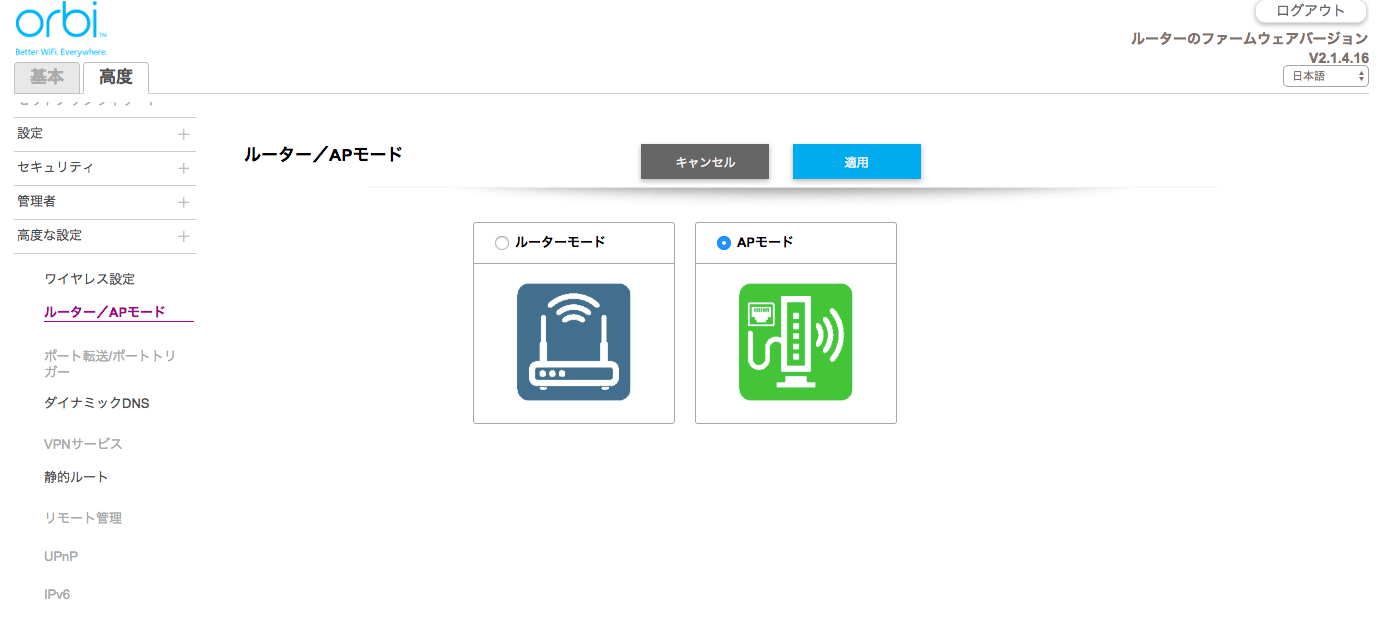Image resolution: width=1378 pixels, height=626 pixels.
Task: Click the blue router mode icon
Action: pos(573,342)
